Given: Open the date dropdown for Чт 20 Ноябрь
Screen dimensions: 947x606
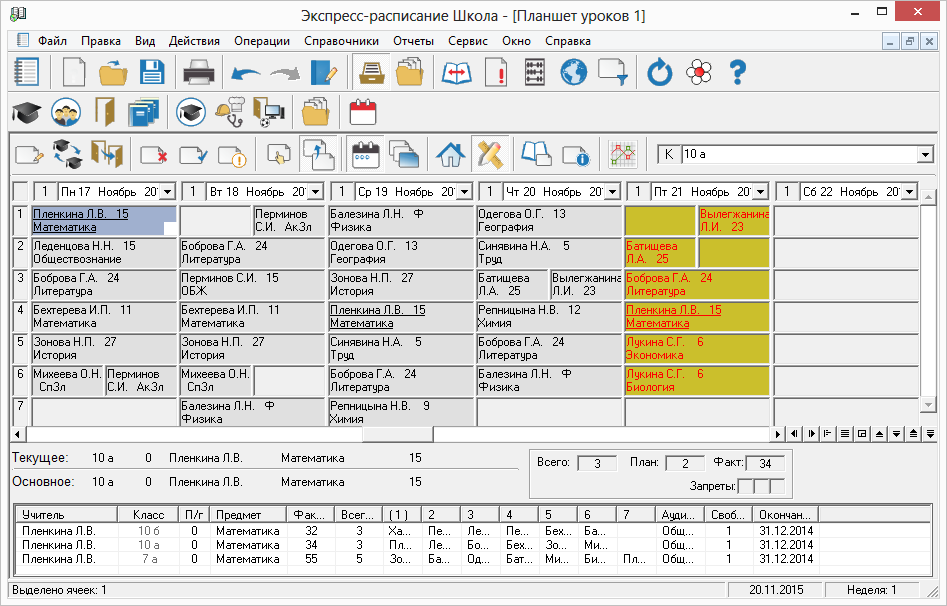Looking at the screenshot, I should tap(612, 191).
